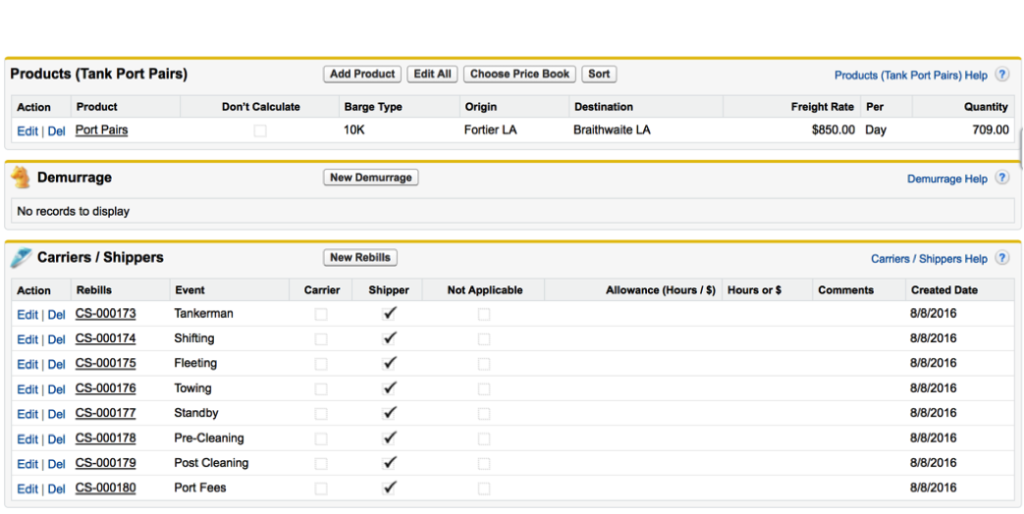The height and width of the screenshot is (514, 1024).
Task: Click help icon beside Products Help link
Action: [1002, 75]
